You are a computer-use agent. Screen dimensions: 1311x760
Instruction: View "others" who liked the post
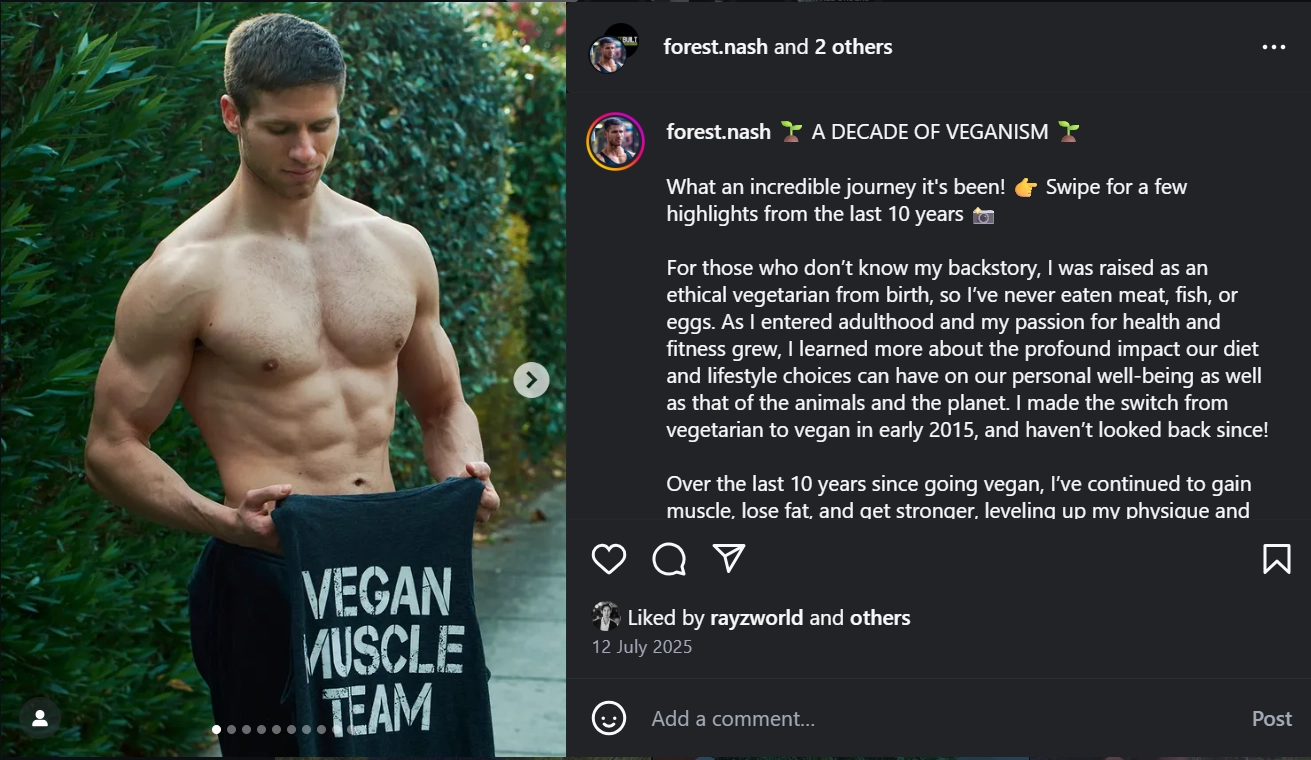[880, 618]
